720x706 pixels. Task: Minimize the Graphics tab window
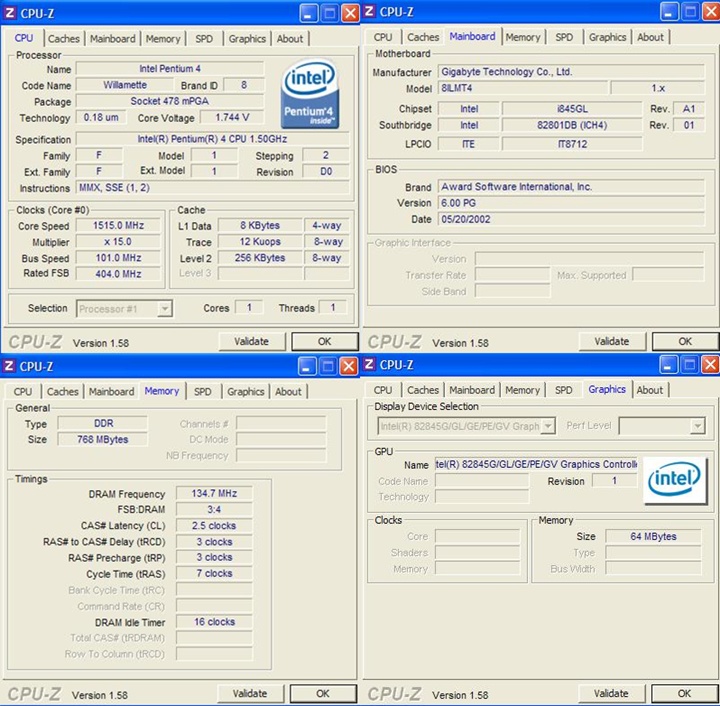(668, 365)
